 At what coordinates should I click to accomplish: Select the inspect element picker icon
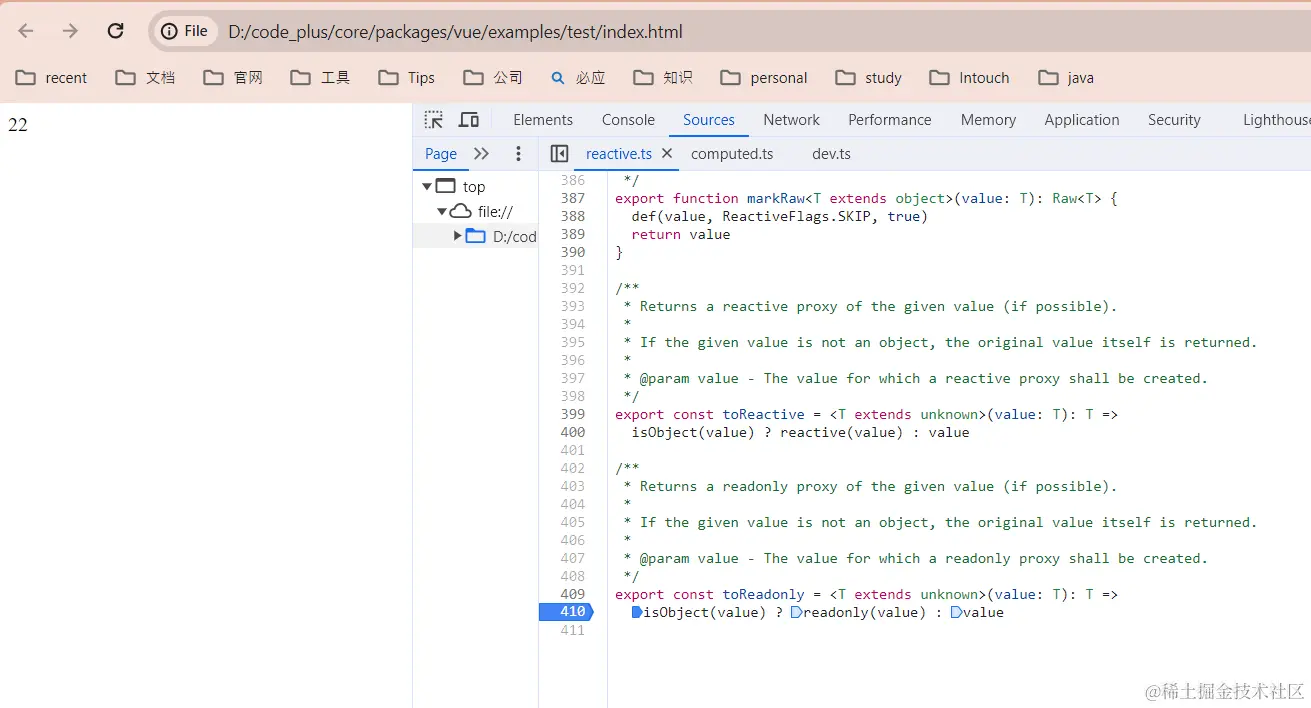(433, 120)
